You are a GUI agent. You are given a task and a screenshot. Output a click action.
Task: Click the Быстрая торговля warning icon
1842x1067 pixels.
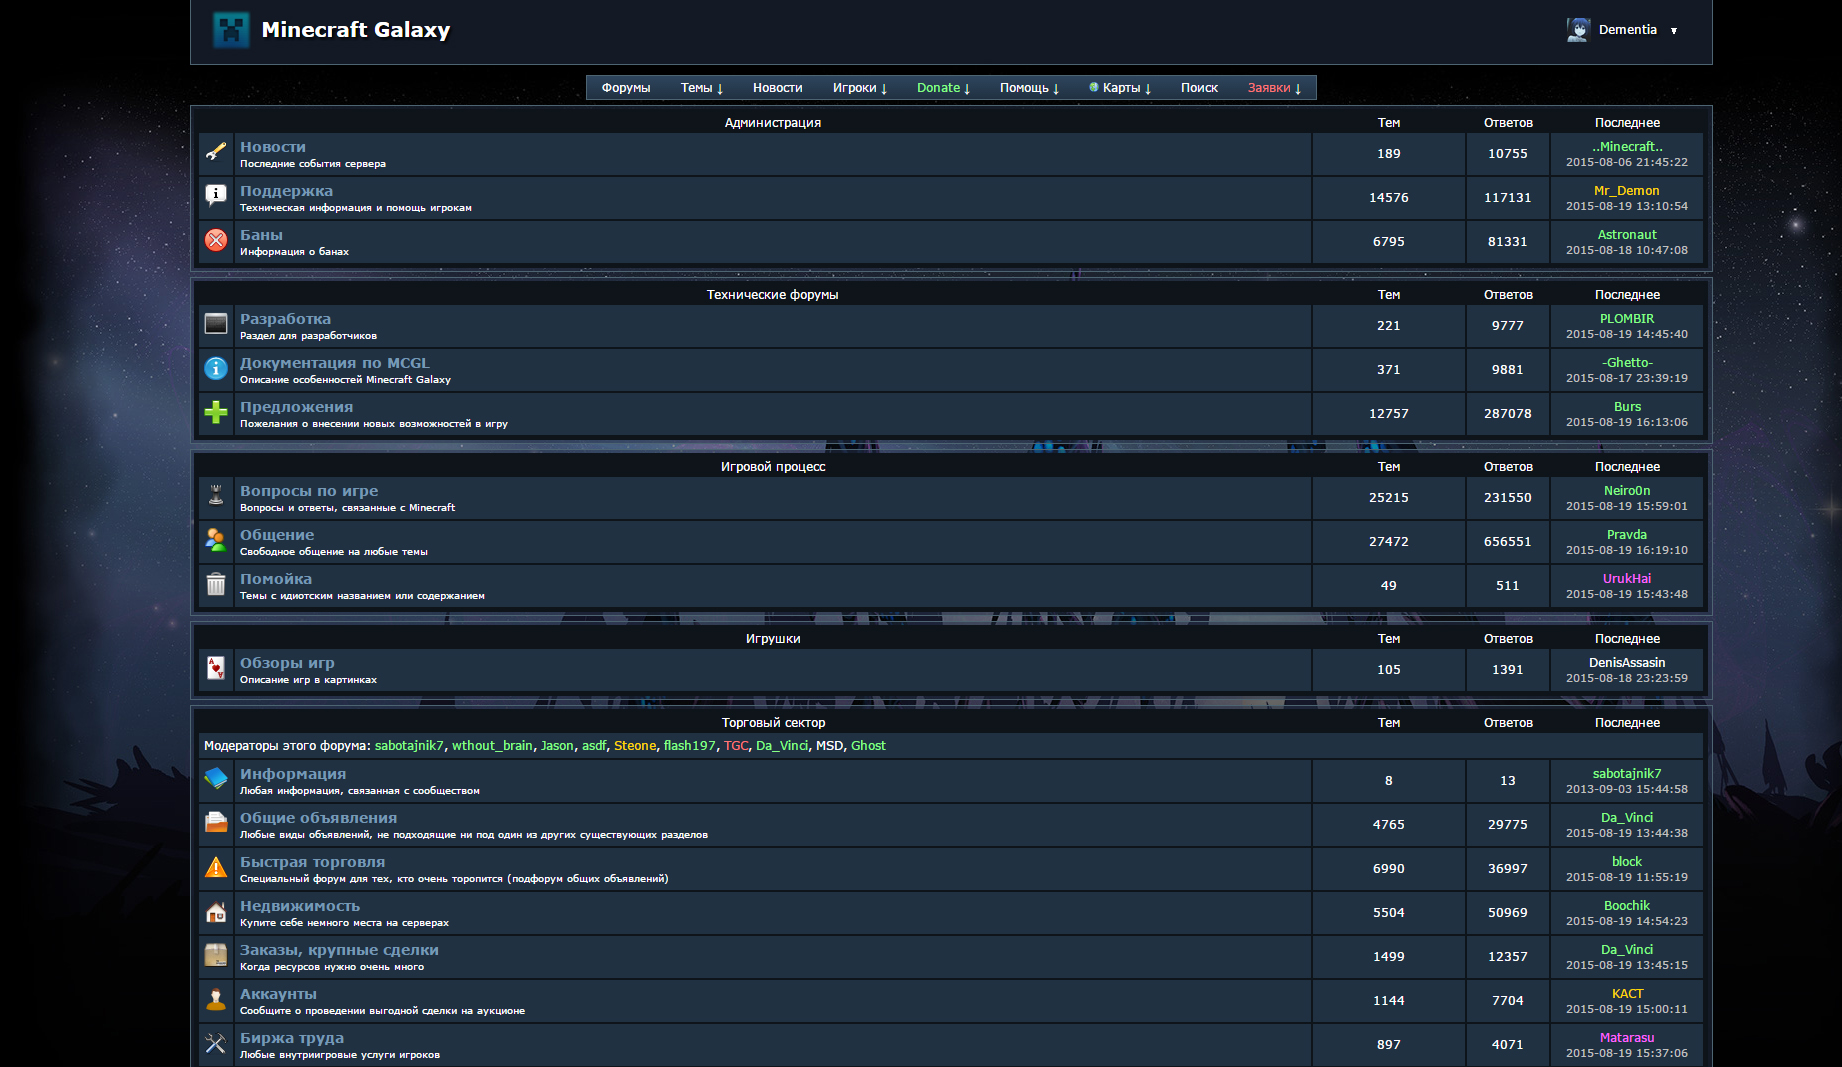(216, 867)
